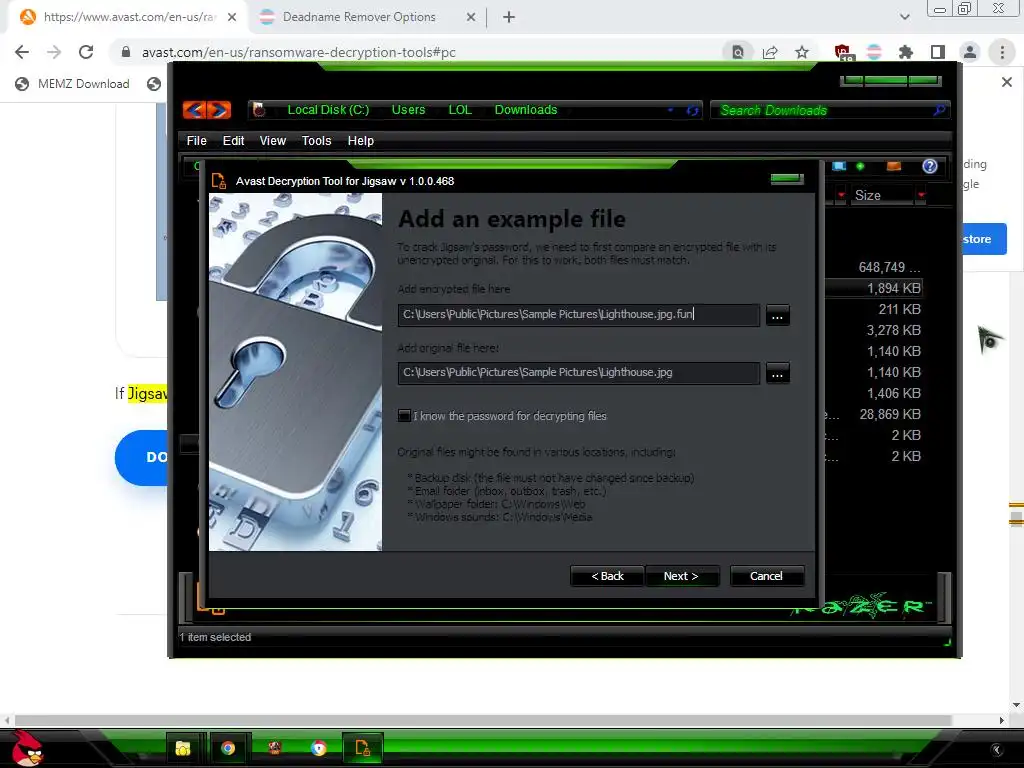
Task: Click the Back button in decryptor wizard
Action: click(607, 576)
